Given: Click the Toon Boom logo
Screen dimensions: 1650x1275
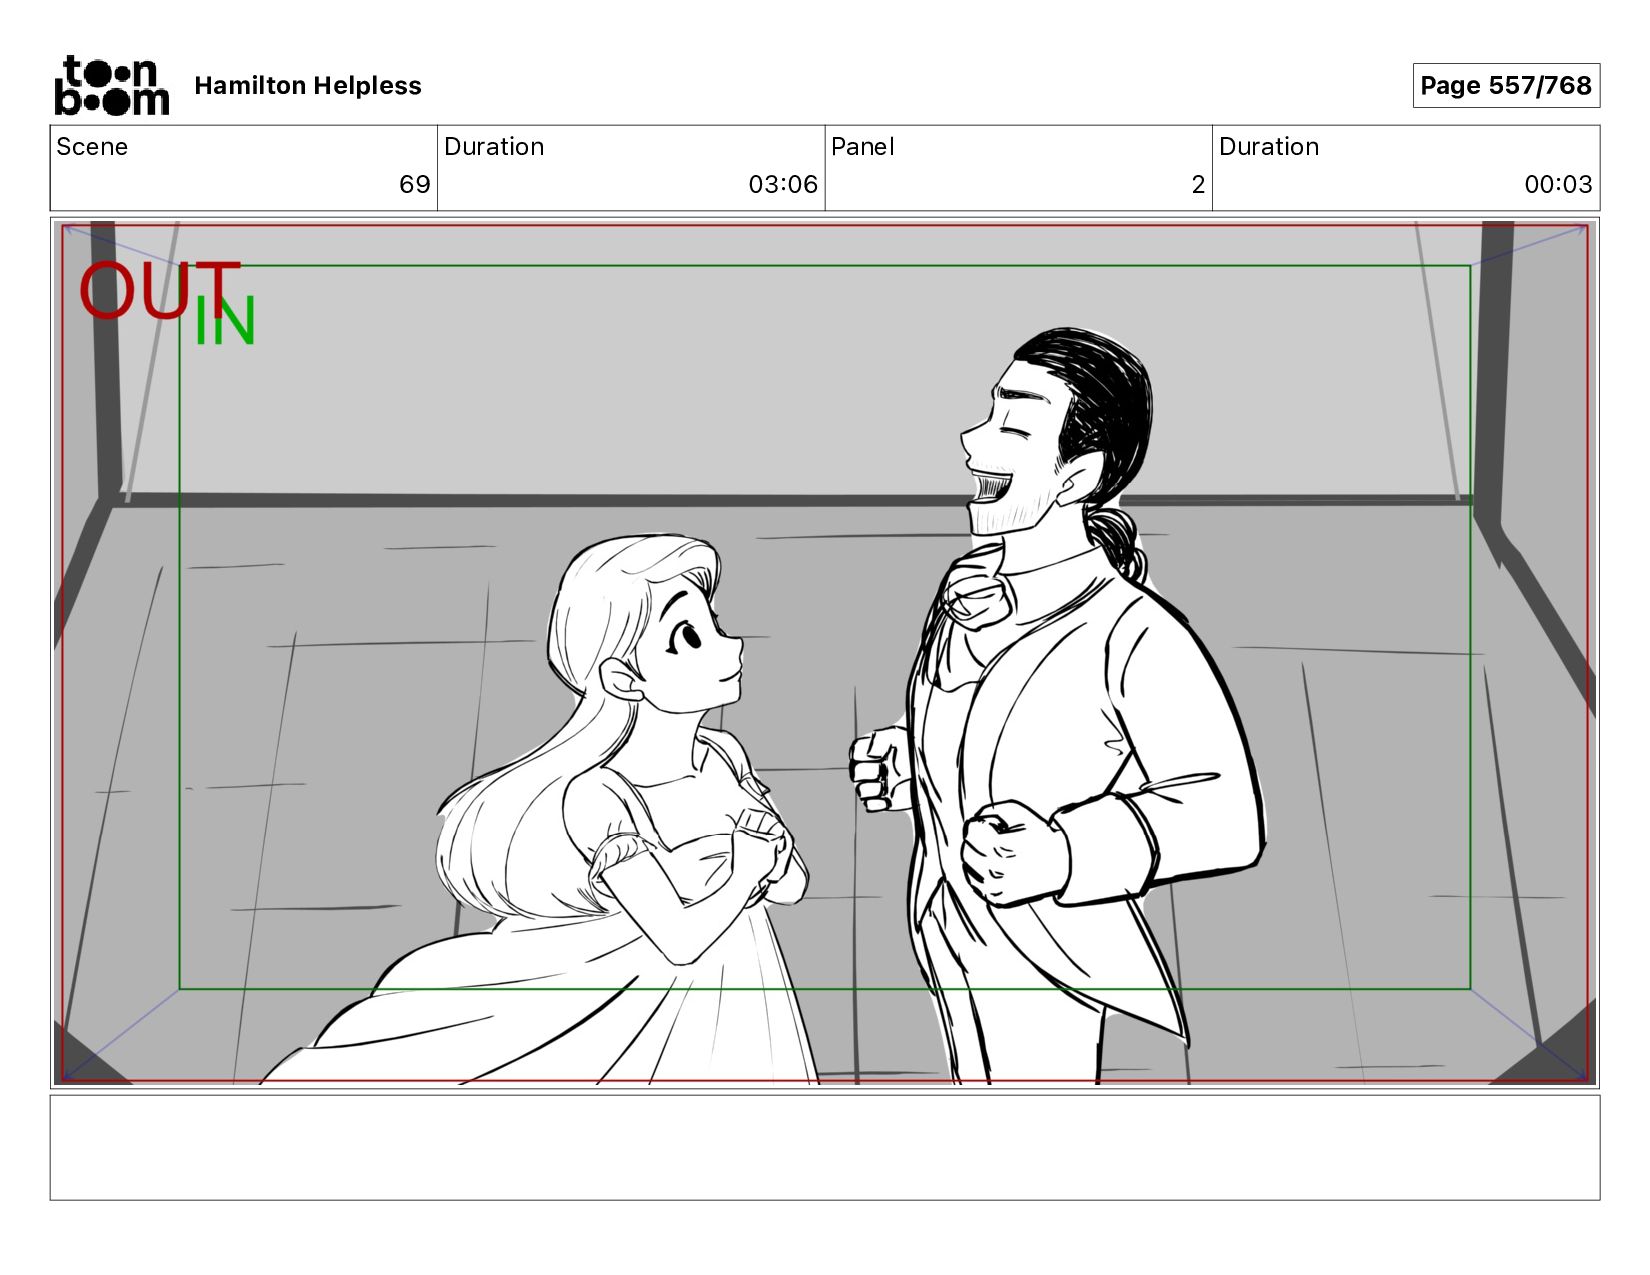Looking at the screenshot, I should [x=111, y=85].
